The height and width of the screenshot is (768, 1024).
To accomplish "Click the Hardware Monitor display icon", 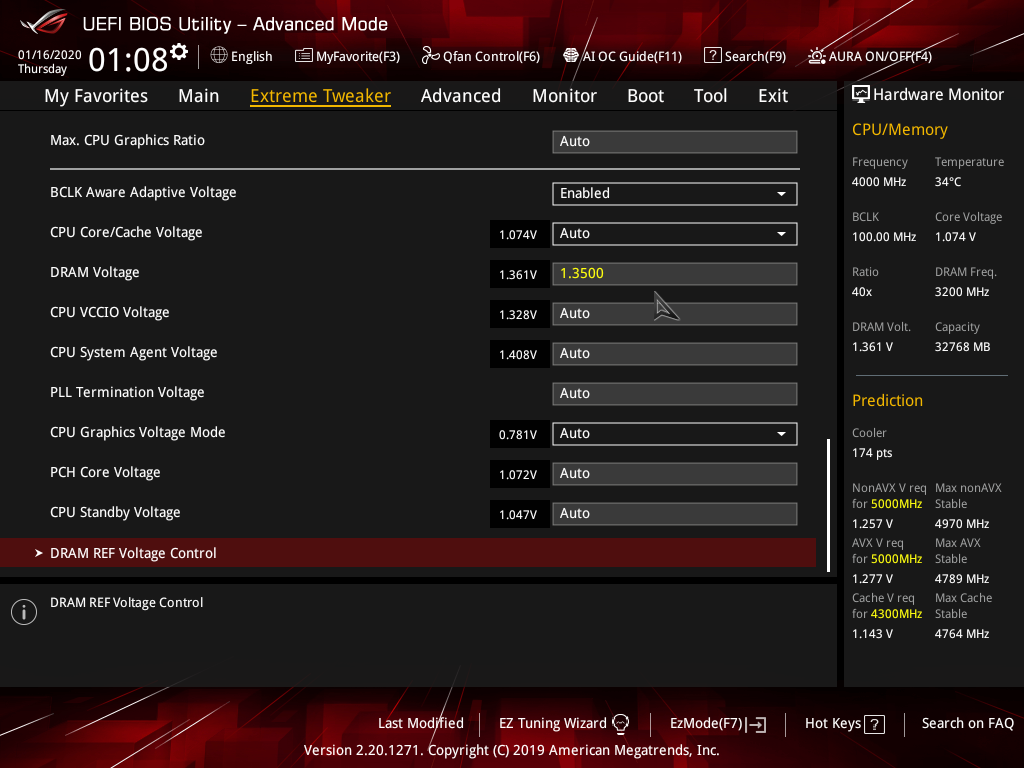I will coord(861,95).
